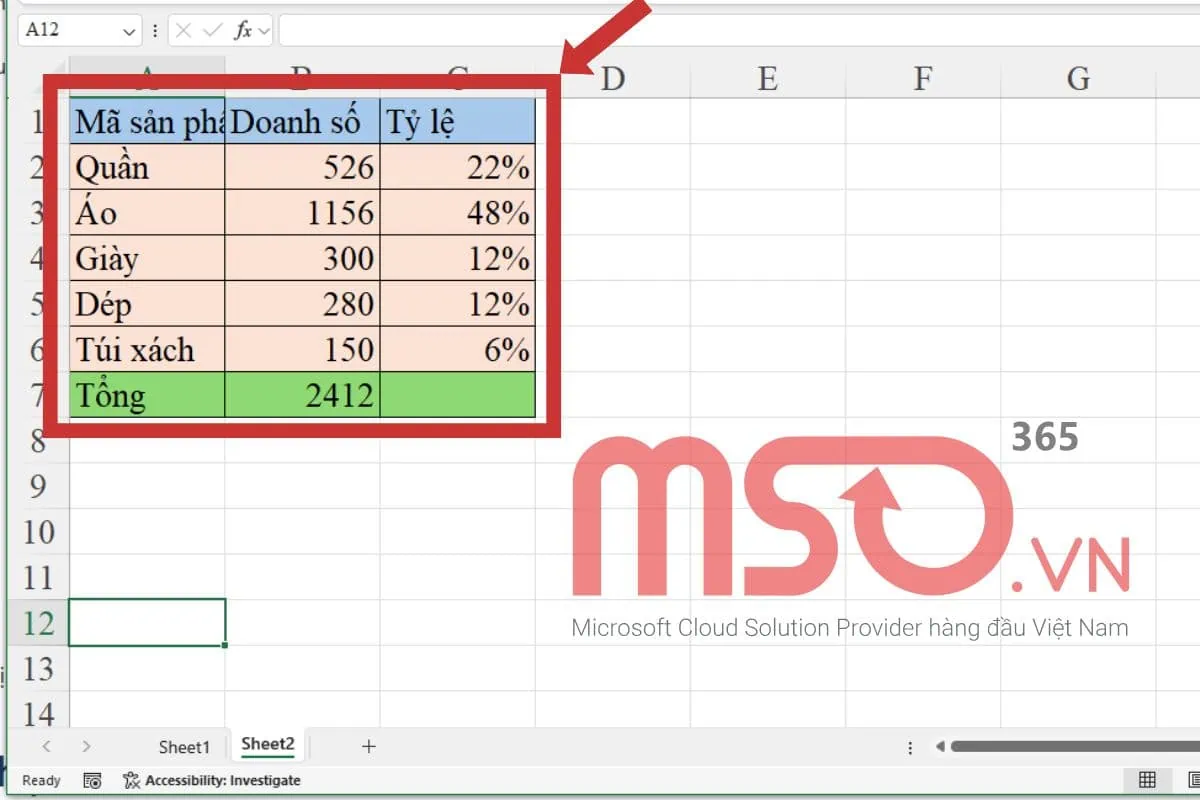Select the Normal view icon in the status bar
Viewport: 1200px width, 800px height.
point(1147,780)
